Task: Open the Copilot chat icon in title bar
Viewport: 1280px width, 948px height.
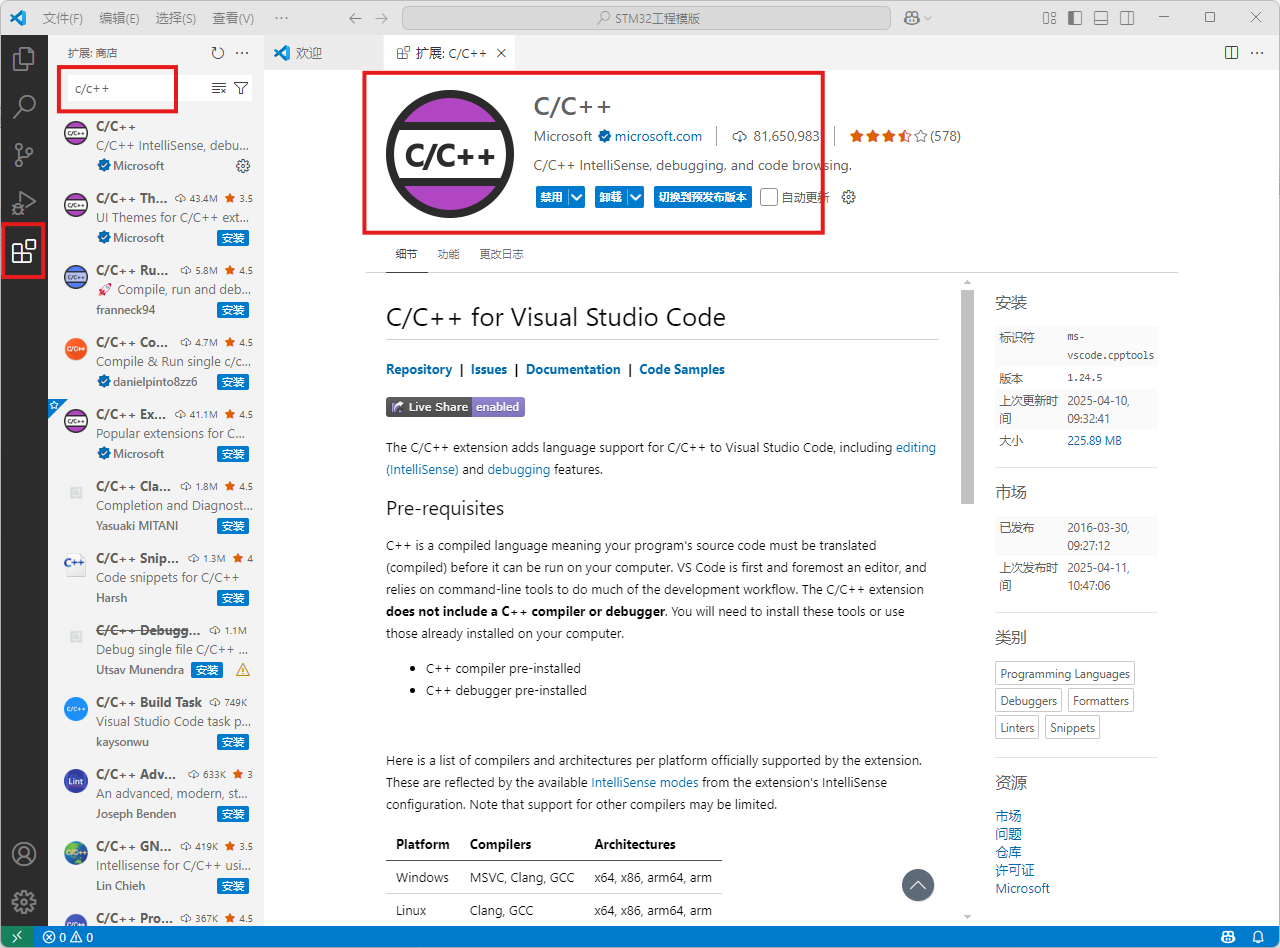Action: pyautogui.click(x=911, y=18)
